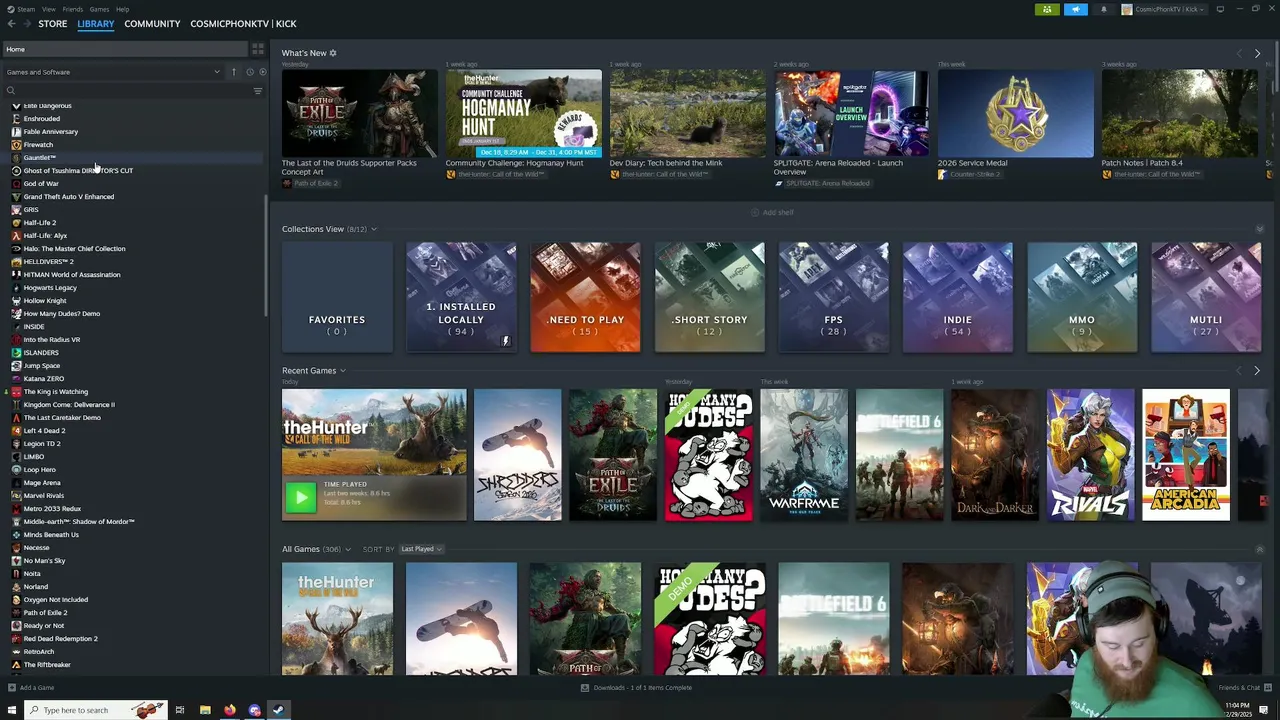
Task: Open the notifications bell
Action: [1103, 9]
